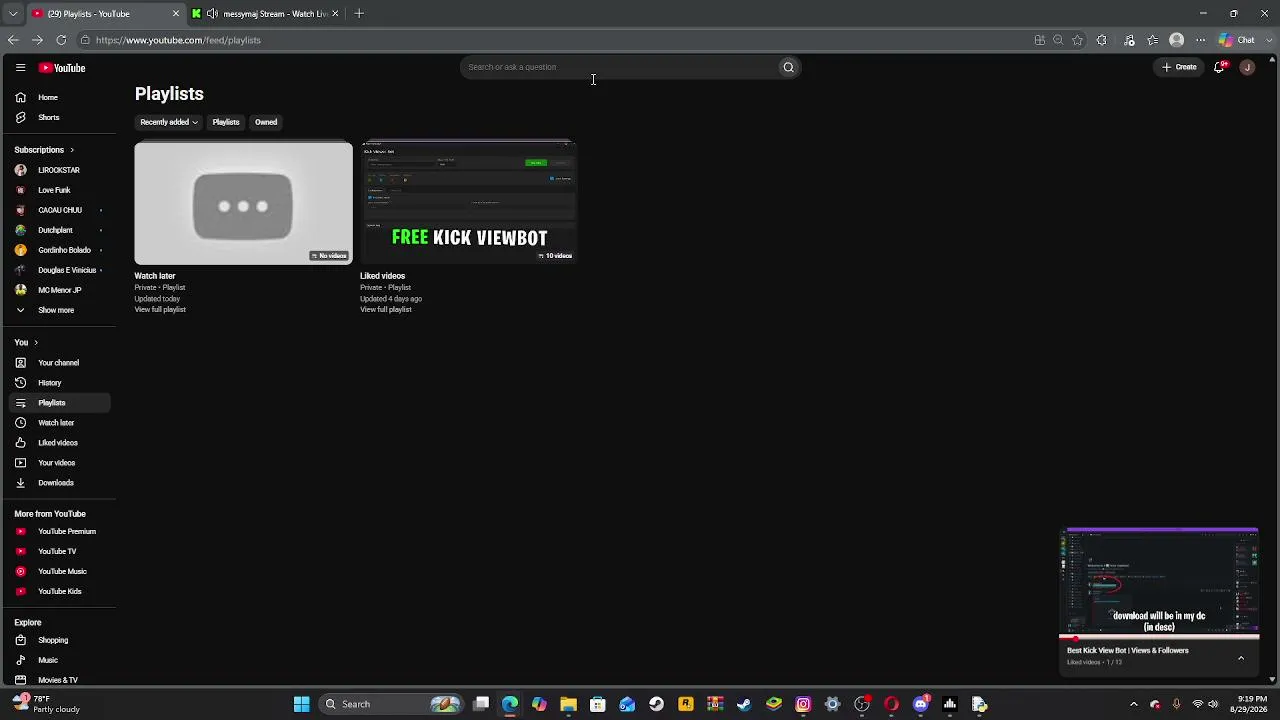Open YouTube Music link
This screenshot has height=720, width=1280.
point(59,571)
